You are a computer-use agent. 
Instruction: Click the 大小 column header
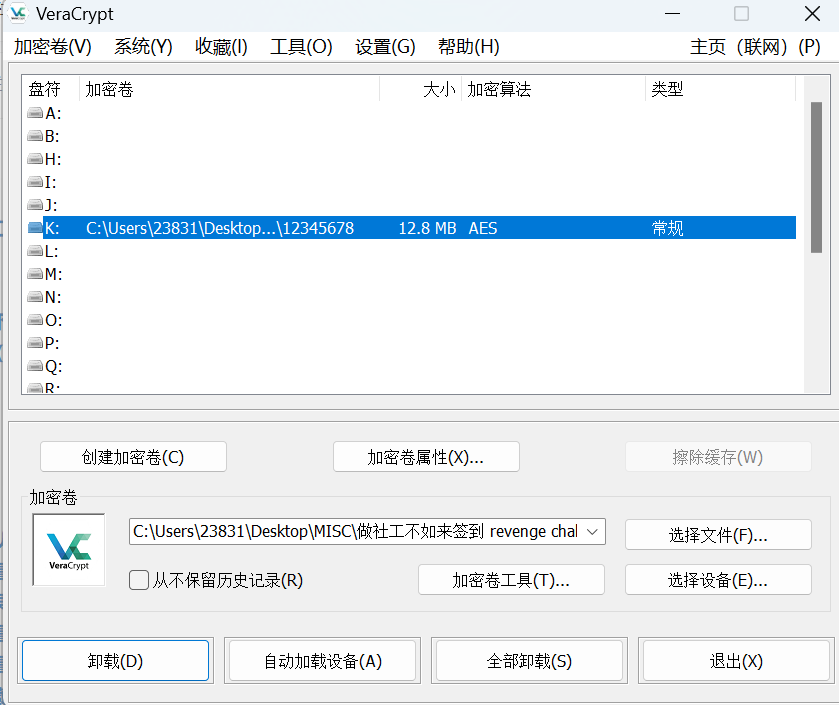[x=421, y=89]
